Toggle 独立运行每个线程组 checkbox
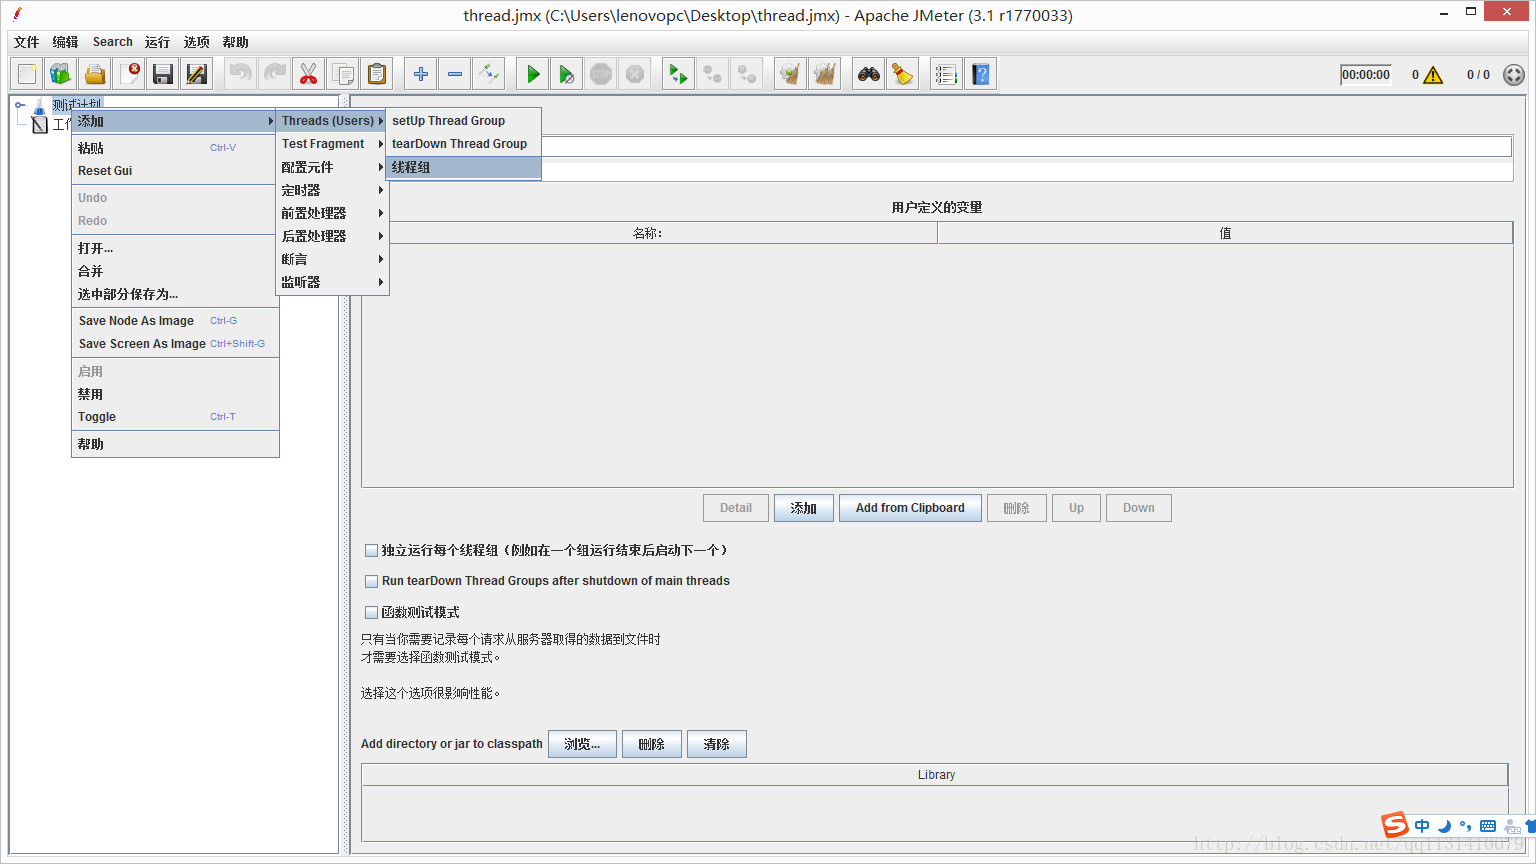The height and width of the screenshot is (864, 1536). point(372,550)
